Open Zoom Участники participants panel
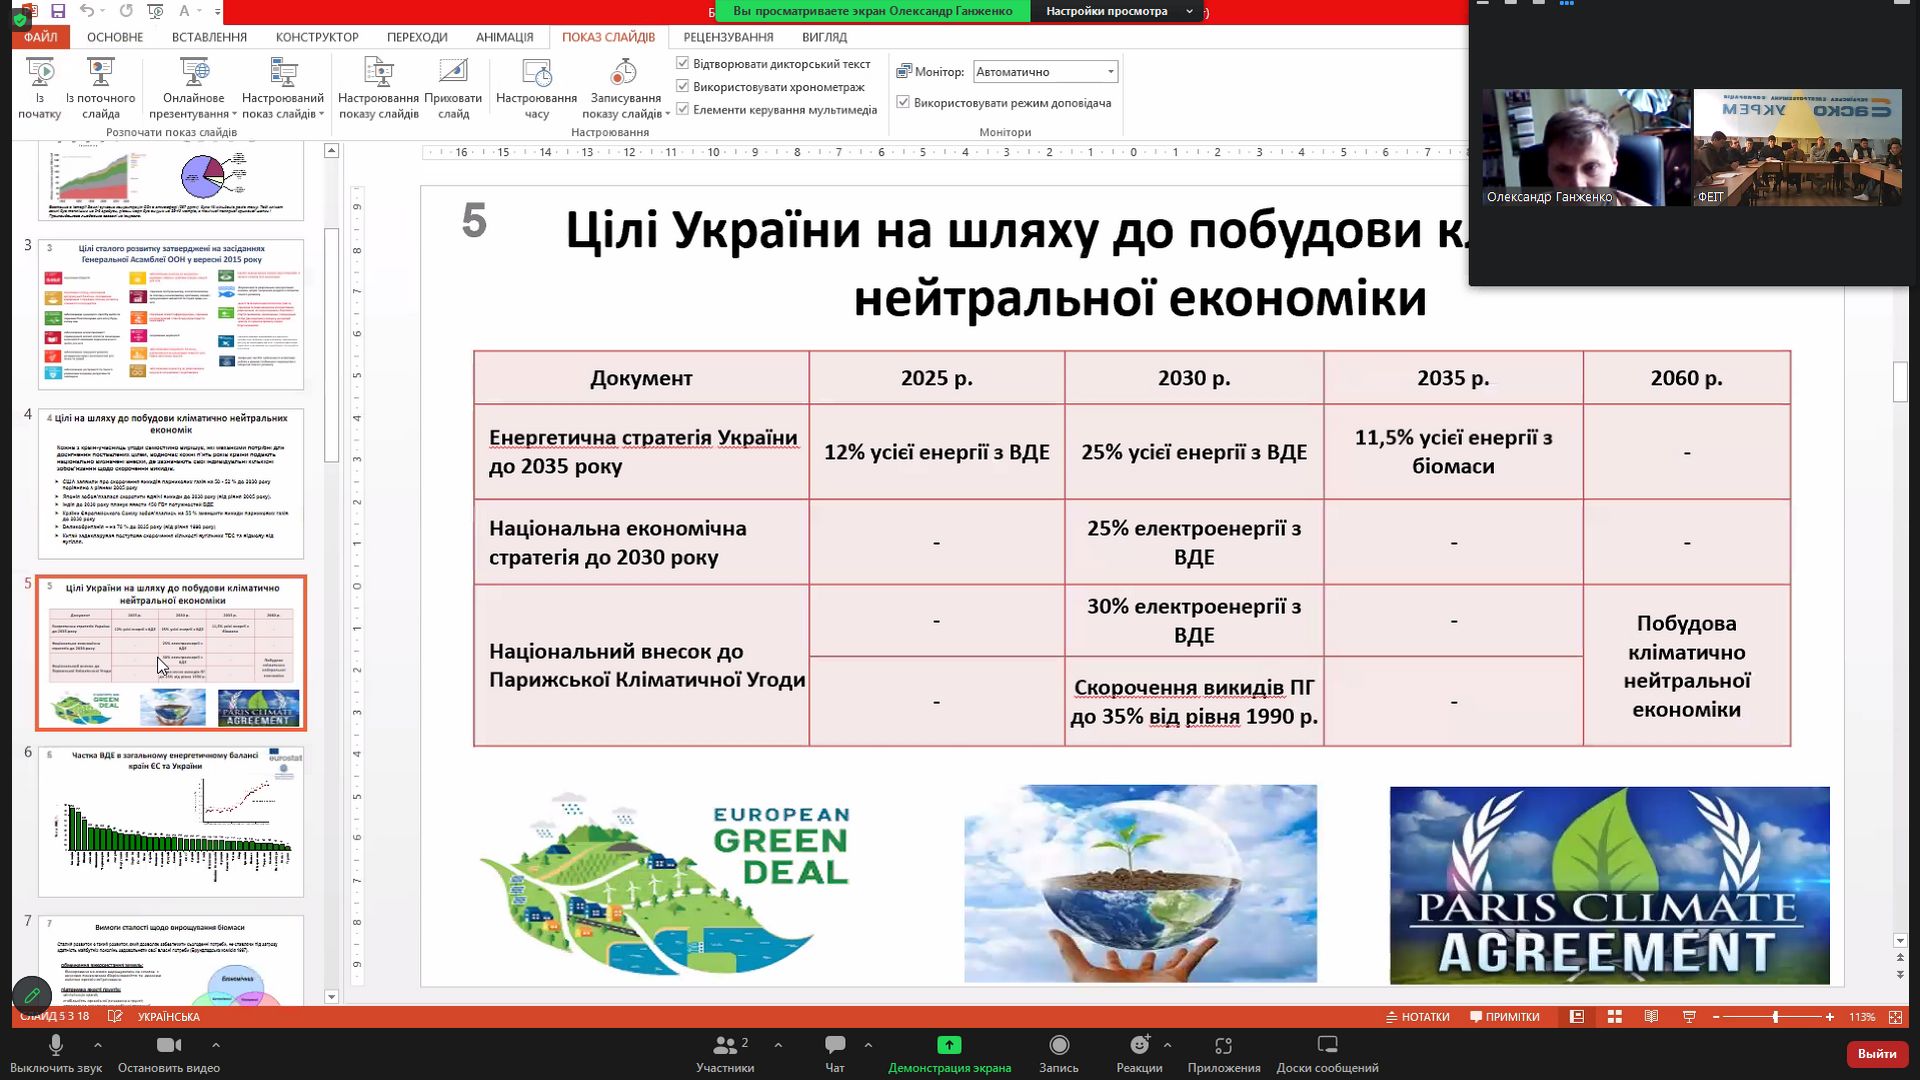Screen dimensions: 1920x1080 coord(725,1046)
